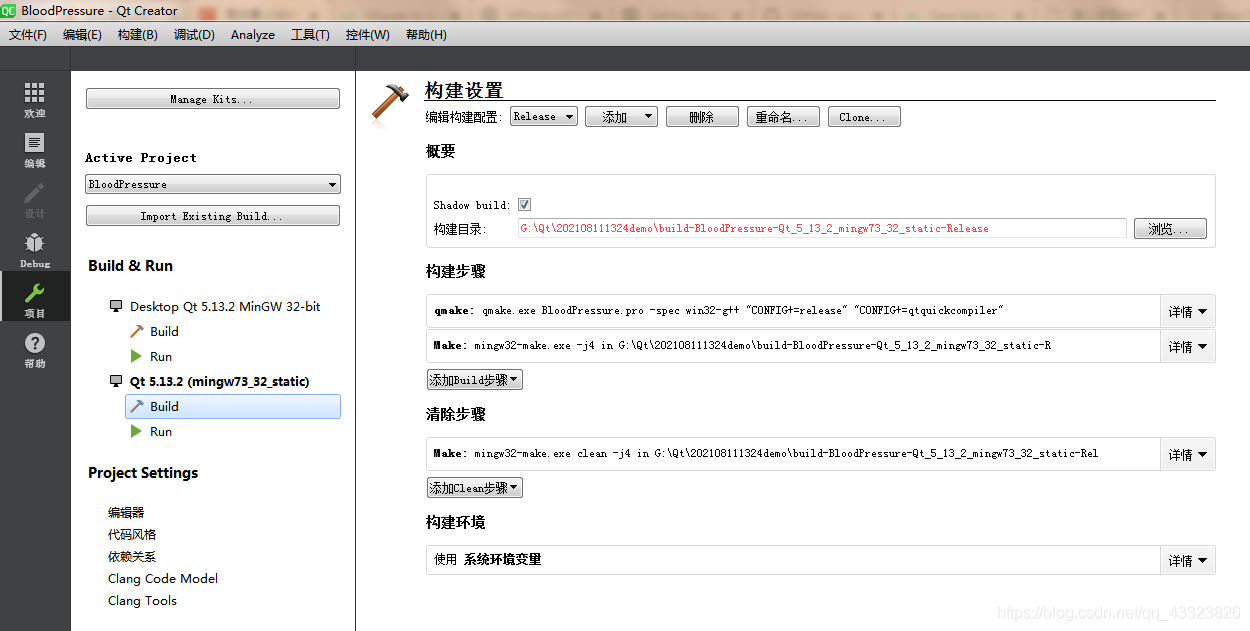
Task: Click the 重命名... (Rename) button
Action: click(x=784, y=117)
